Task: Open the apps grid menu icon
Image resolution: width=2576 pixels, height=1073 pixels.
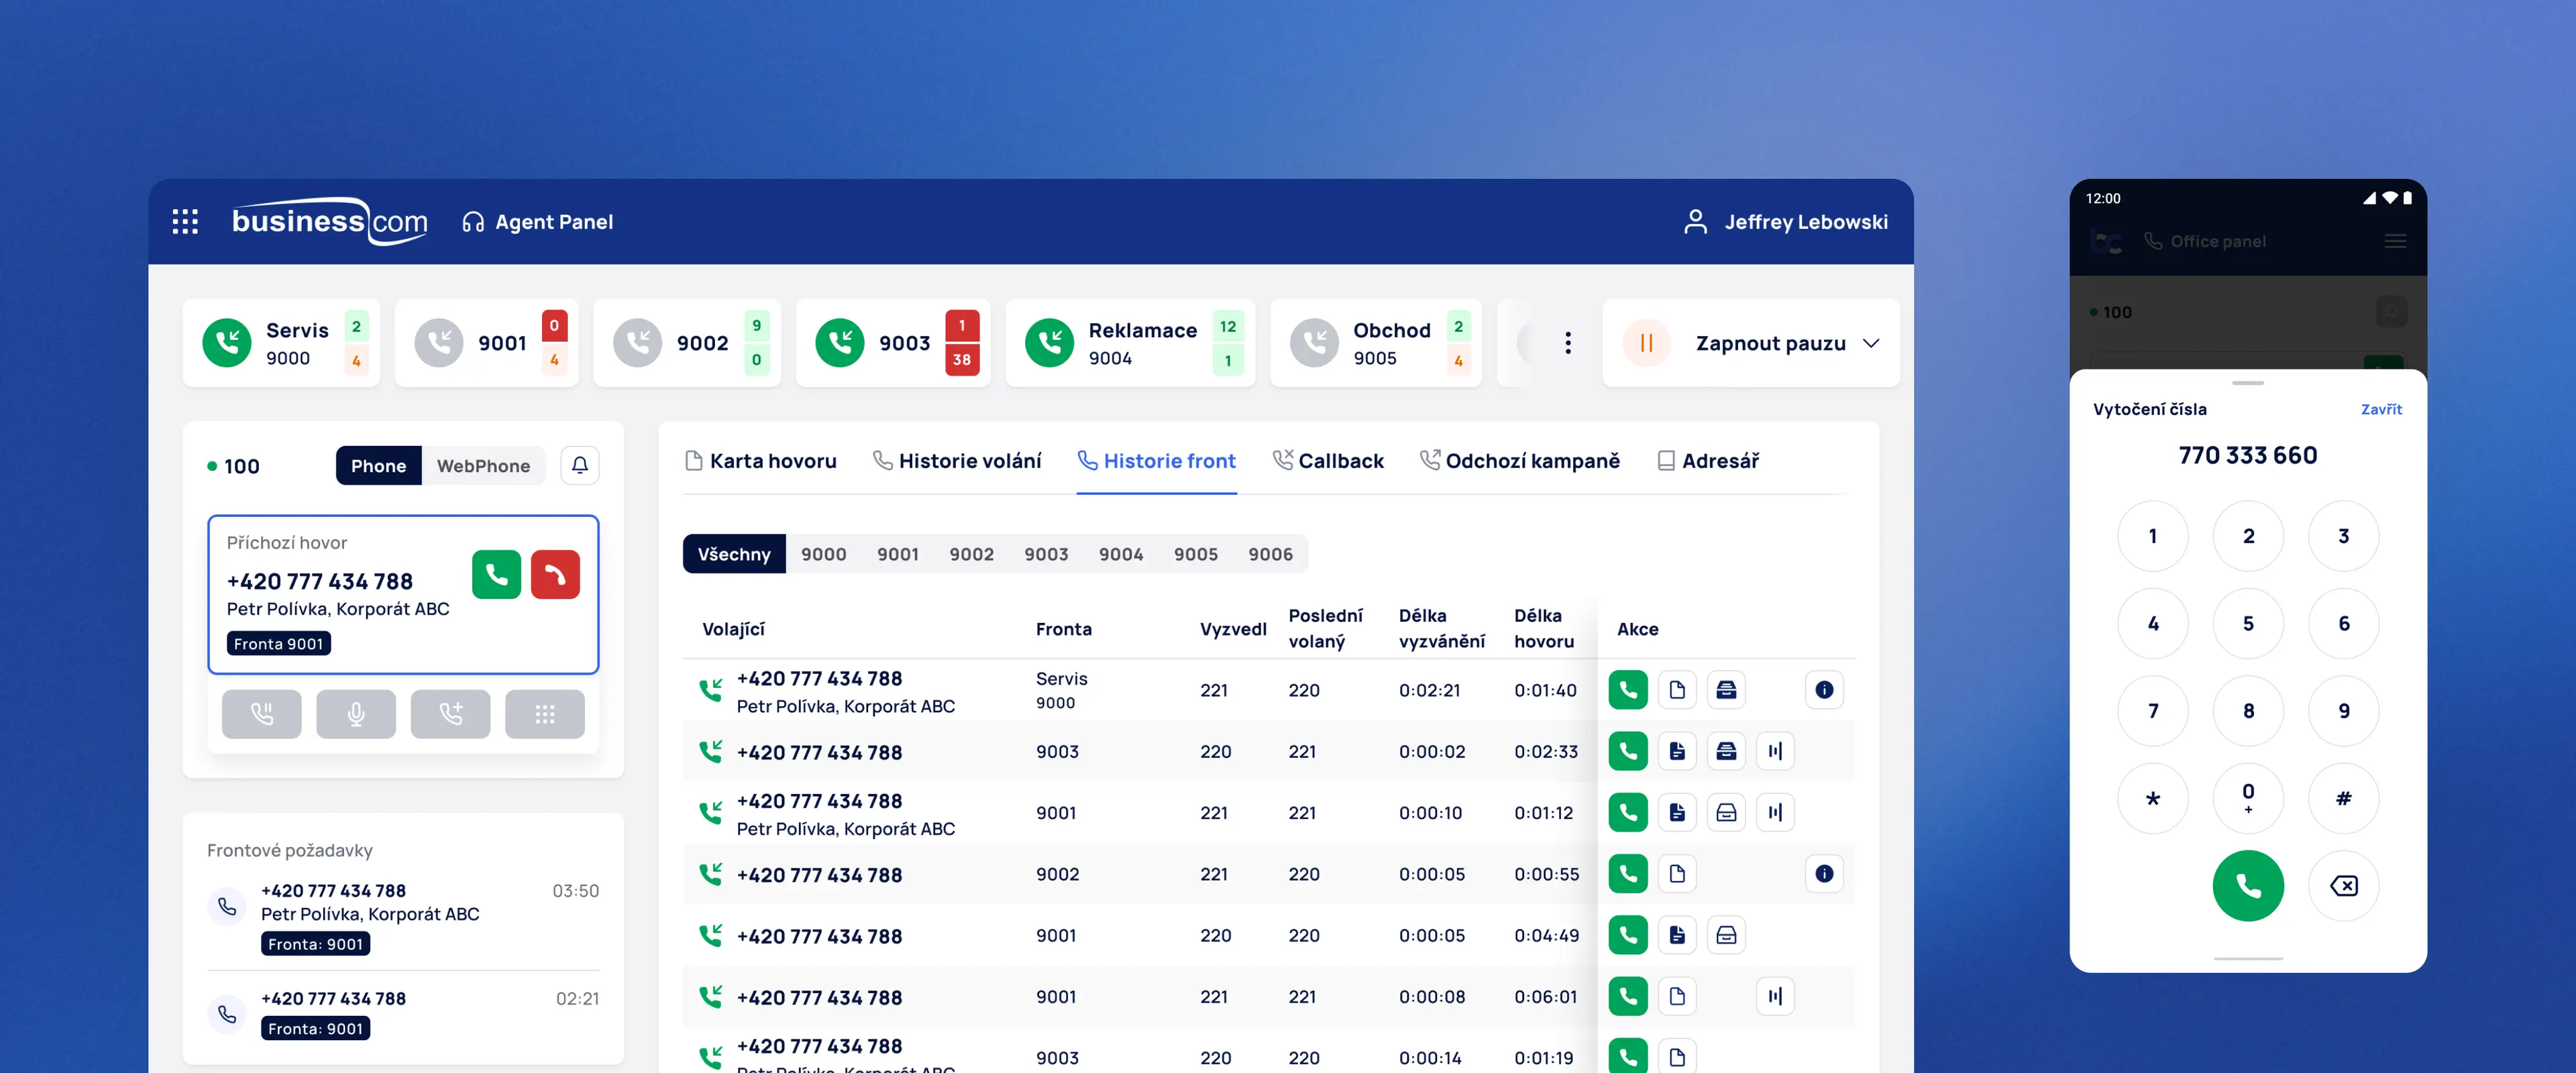Action: coord(185,221)
